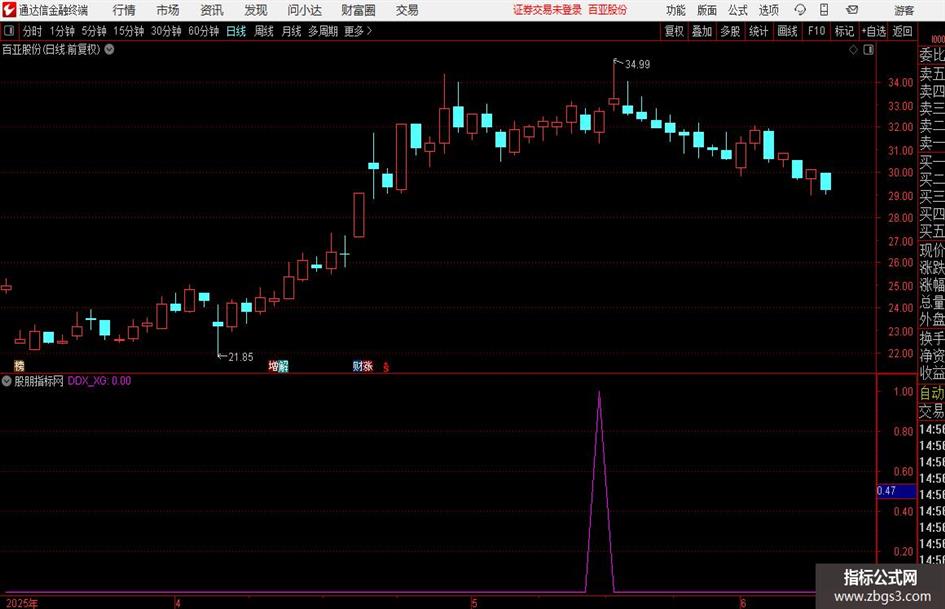Click the 34.99 high price label

click(x=638, y=65)
